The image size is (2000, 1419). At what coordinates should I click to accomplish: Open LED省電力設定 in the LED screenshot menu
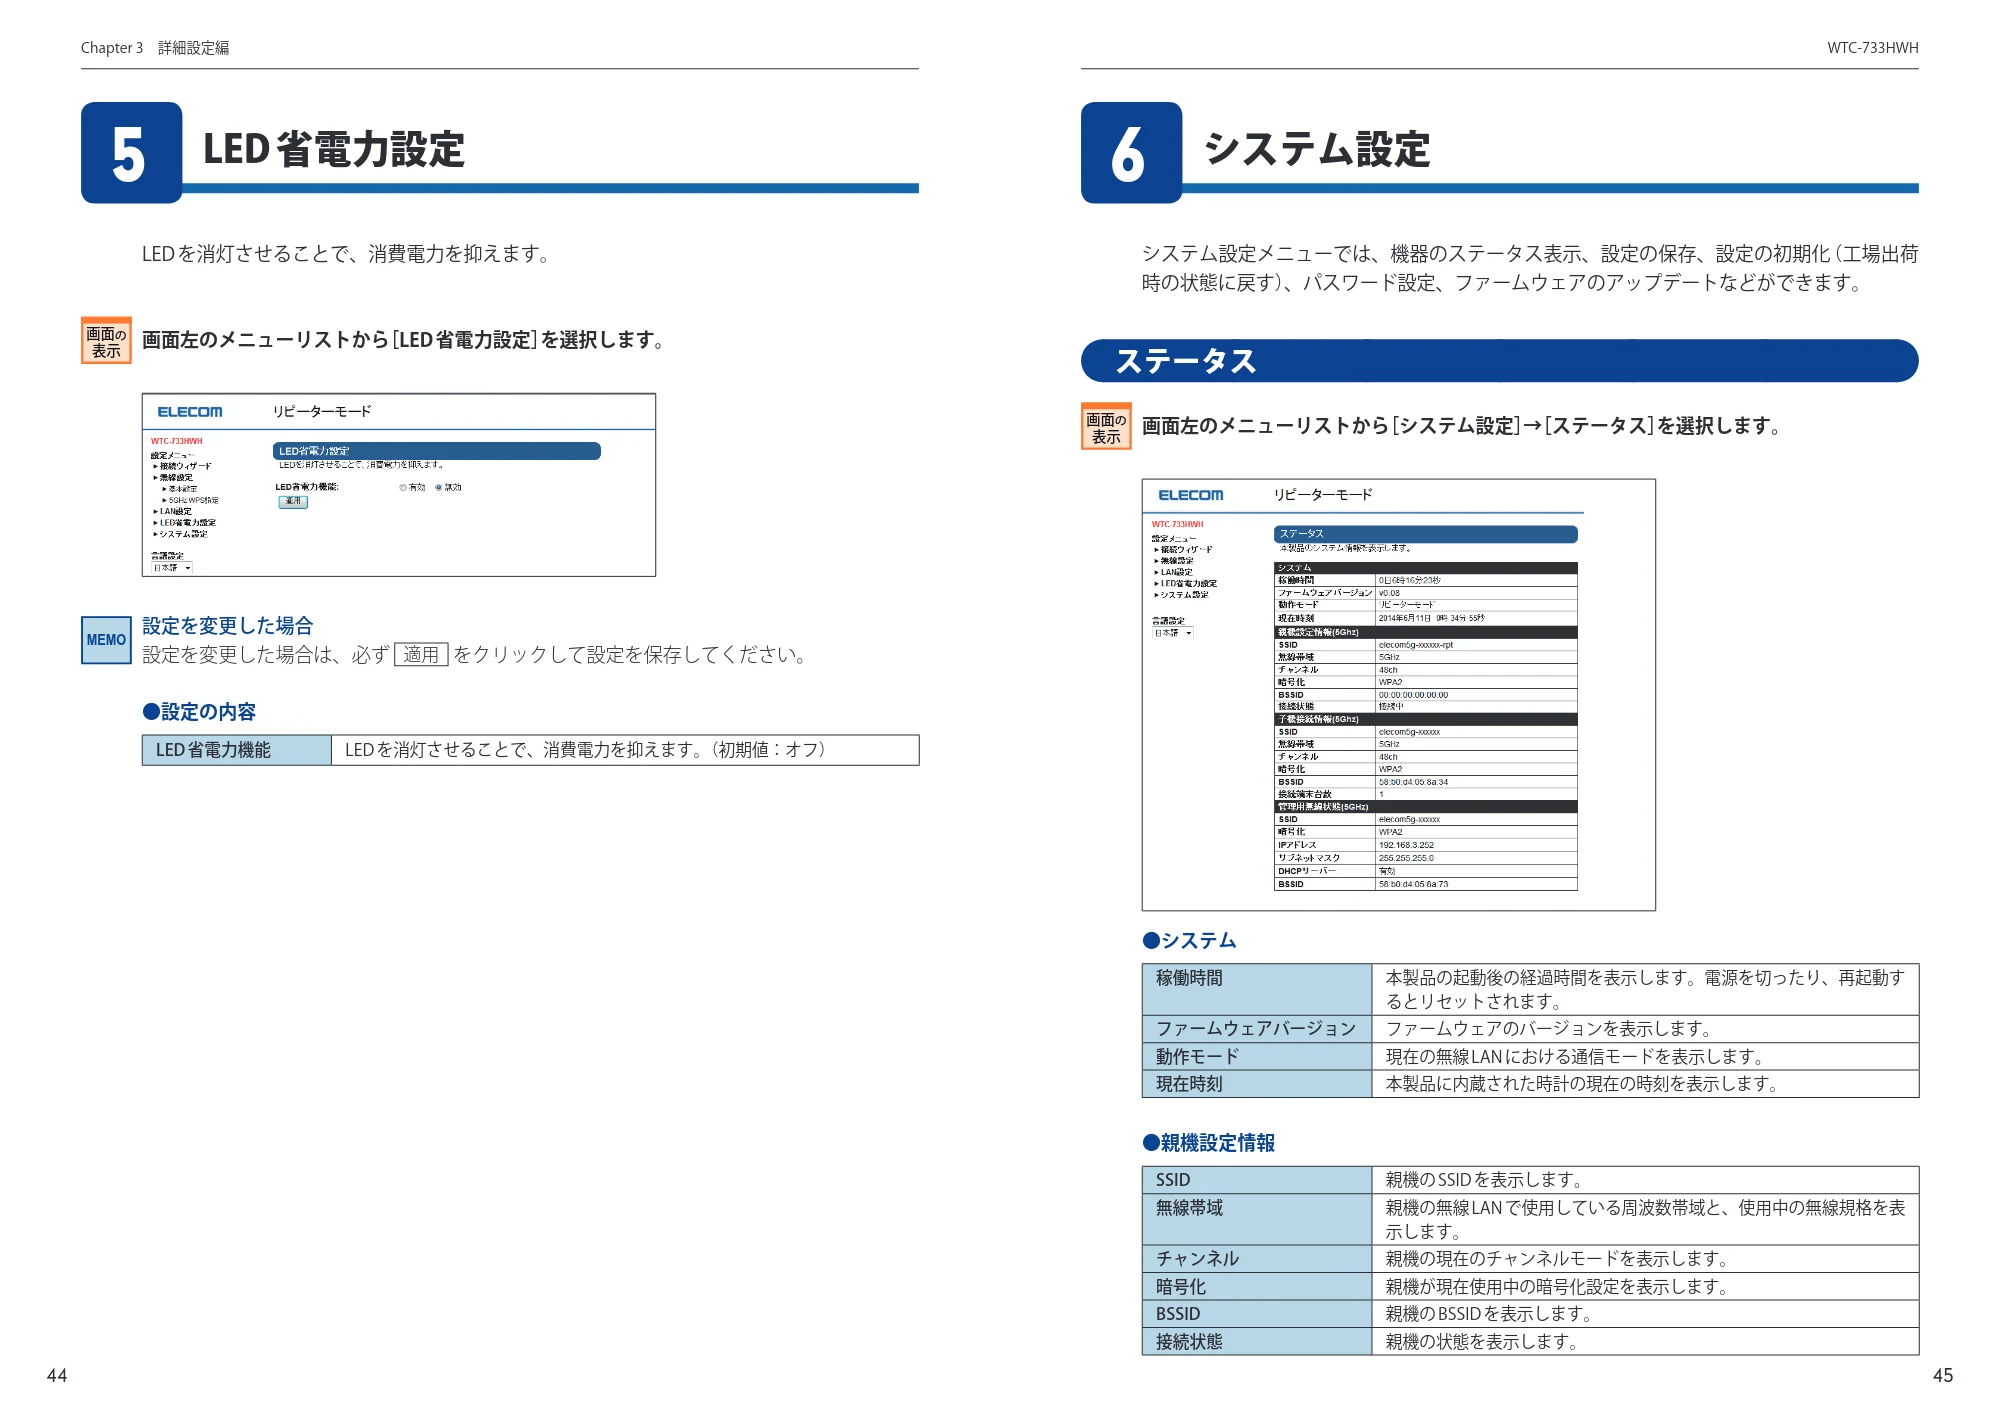click(185, 522)
